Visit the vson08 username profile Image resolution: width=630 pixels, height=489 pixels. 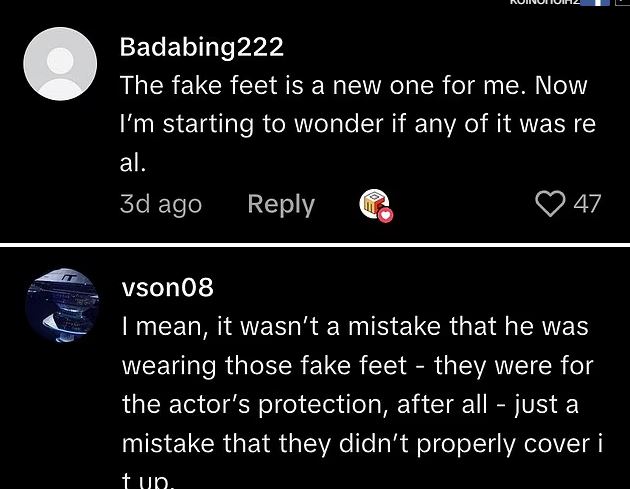point(167,287)
